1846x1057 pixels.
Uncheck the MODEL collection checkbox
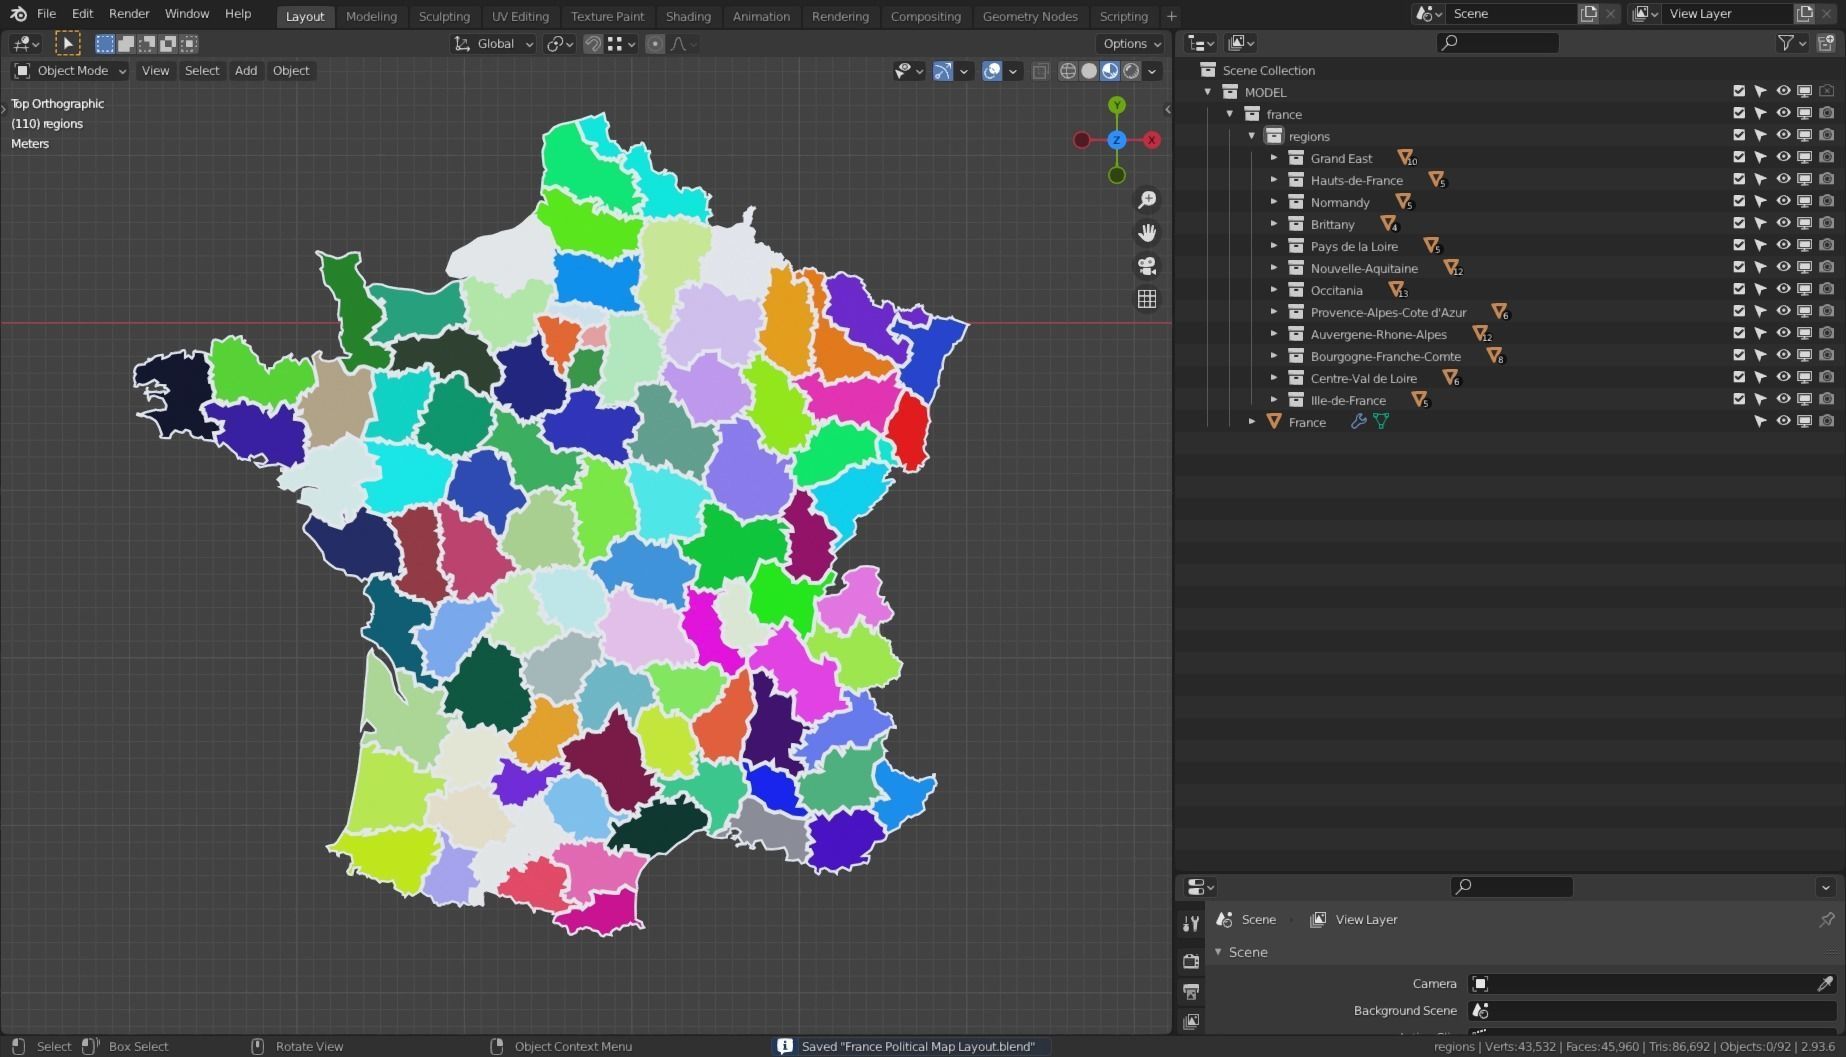1739,92
